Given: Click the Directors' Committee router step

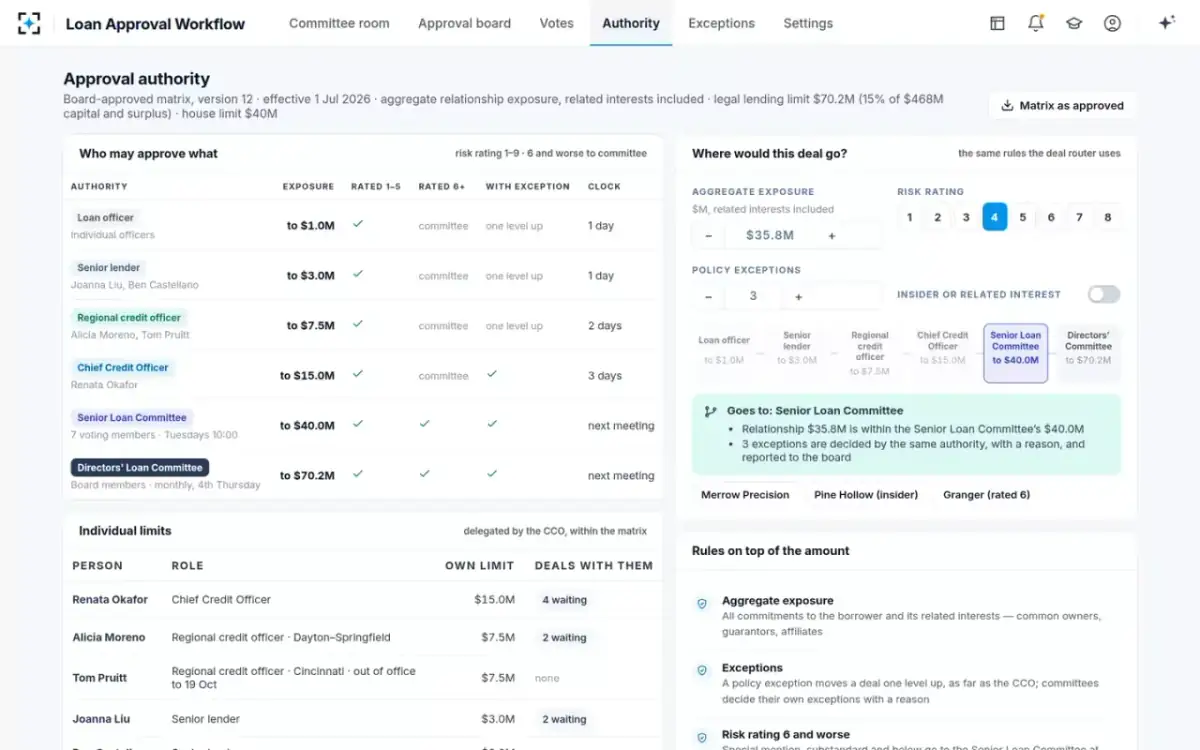Looking at the screenshot, I should coord(1088,353).
